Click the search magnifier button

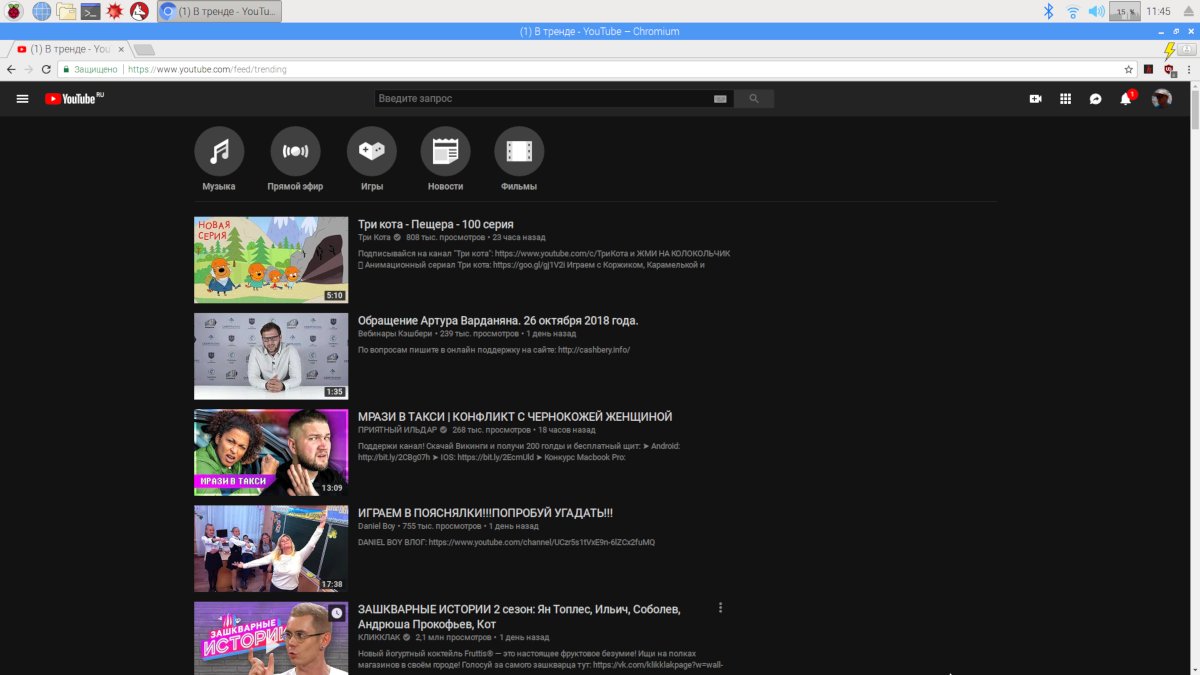click(x=754, y=99)
